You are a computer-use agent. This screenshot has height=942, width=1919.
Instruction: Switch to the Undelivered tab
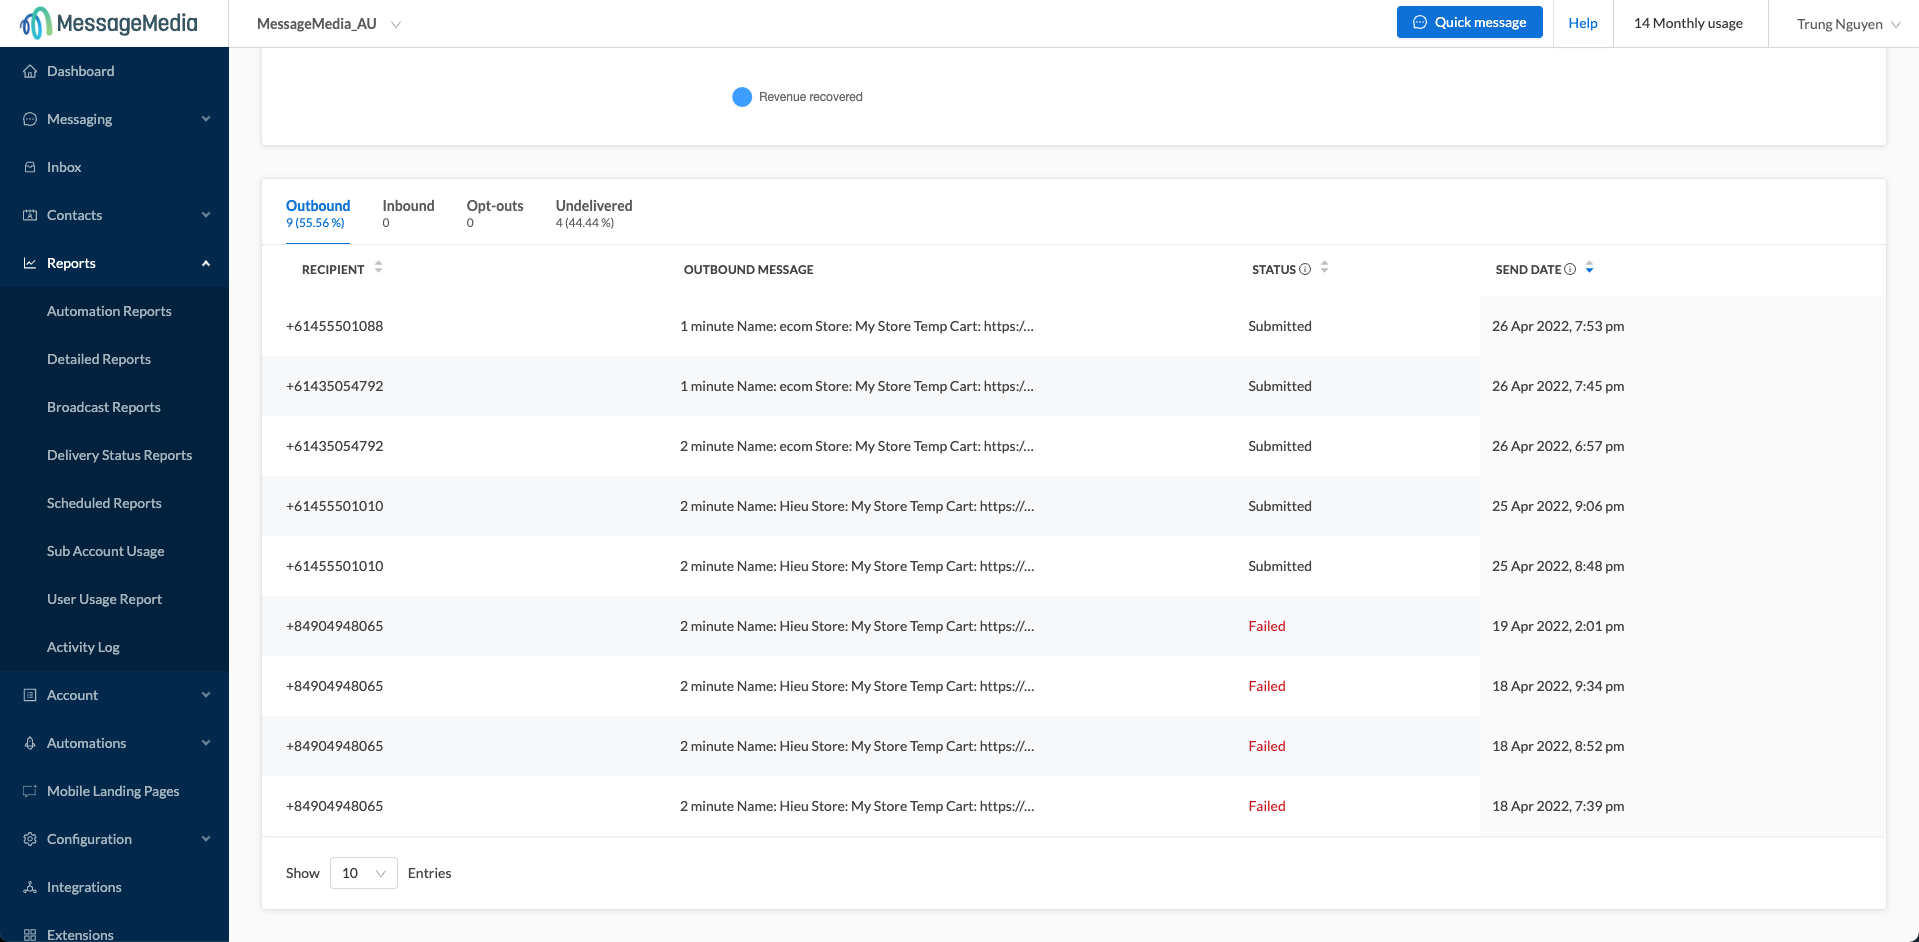click(594, 213)
